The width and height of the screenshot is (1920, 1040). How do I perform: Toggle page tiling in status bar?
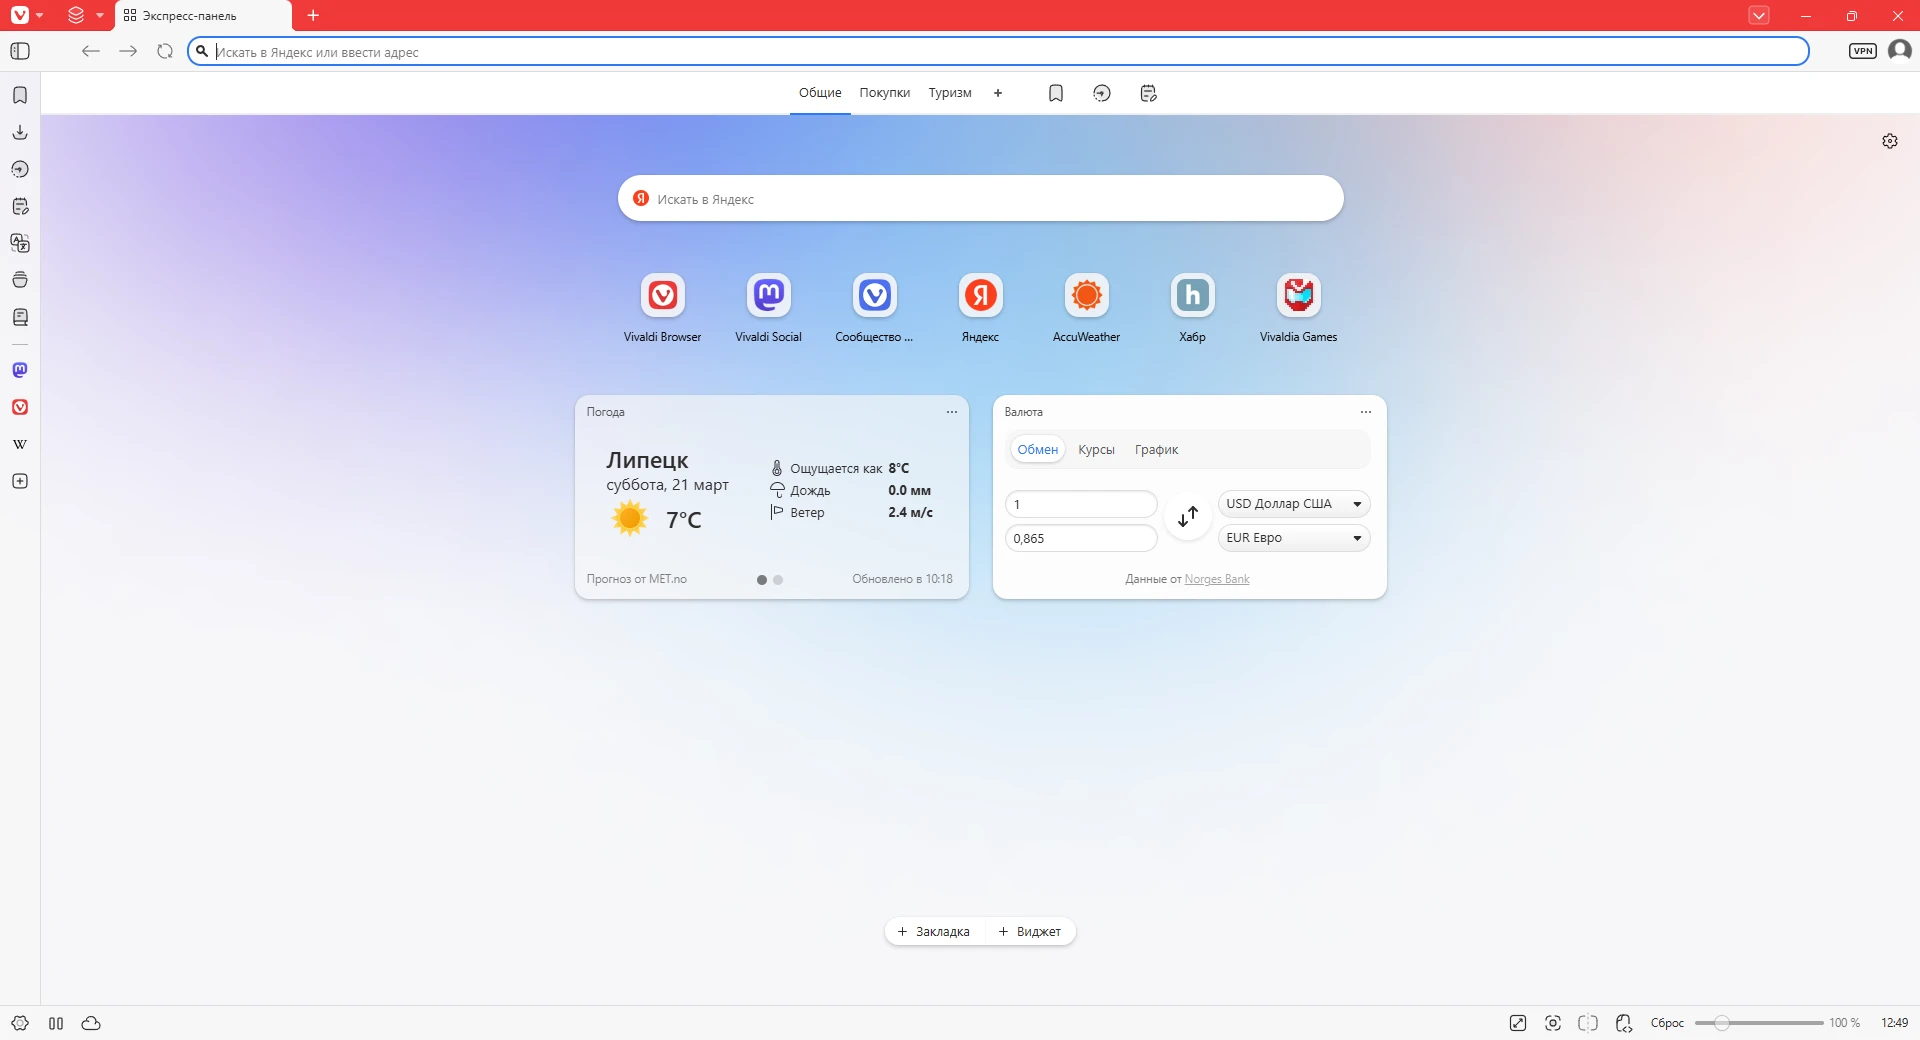point(1587,1023)
